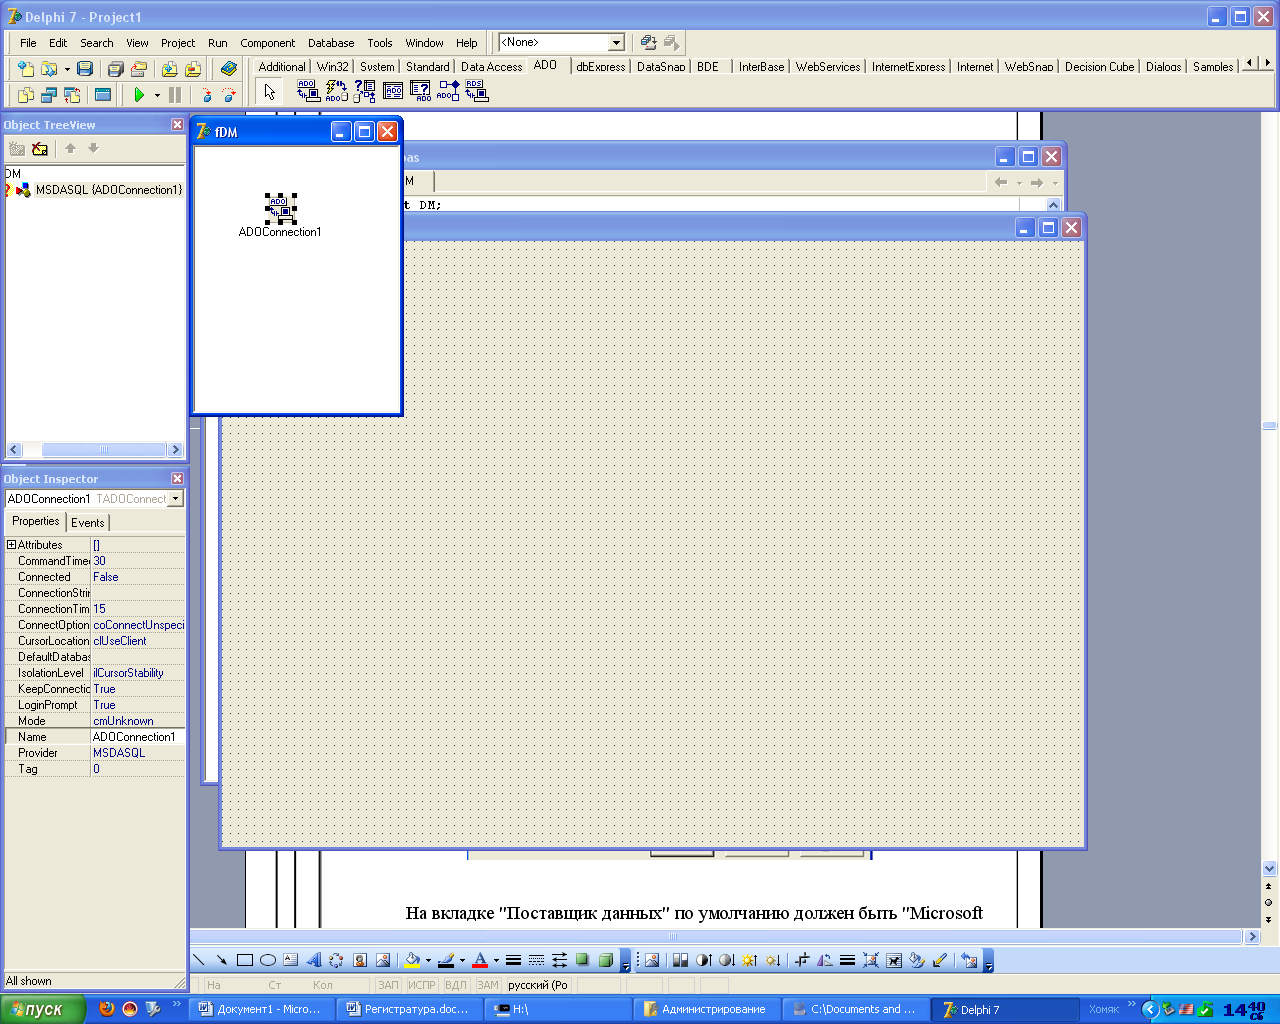The height and width of the screenshot is (1024, 1280).
Task: Select the ADOStoredProc palette component
Action: [x=448, y=91]
